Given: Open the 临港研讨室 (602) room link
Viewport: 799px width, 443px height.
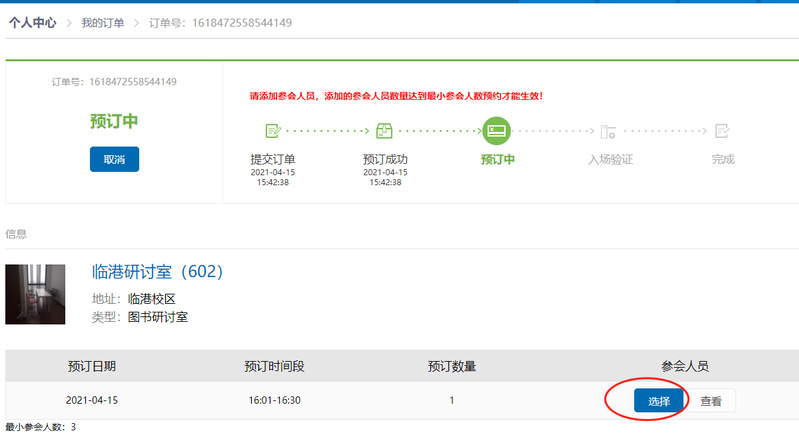Looking at the screenshot, I should coord(157,272).
